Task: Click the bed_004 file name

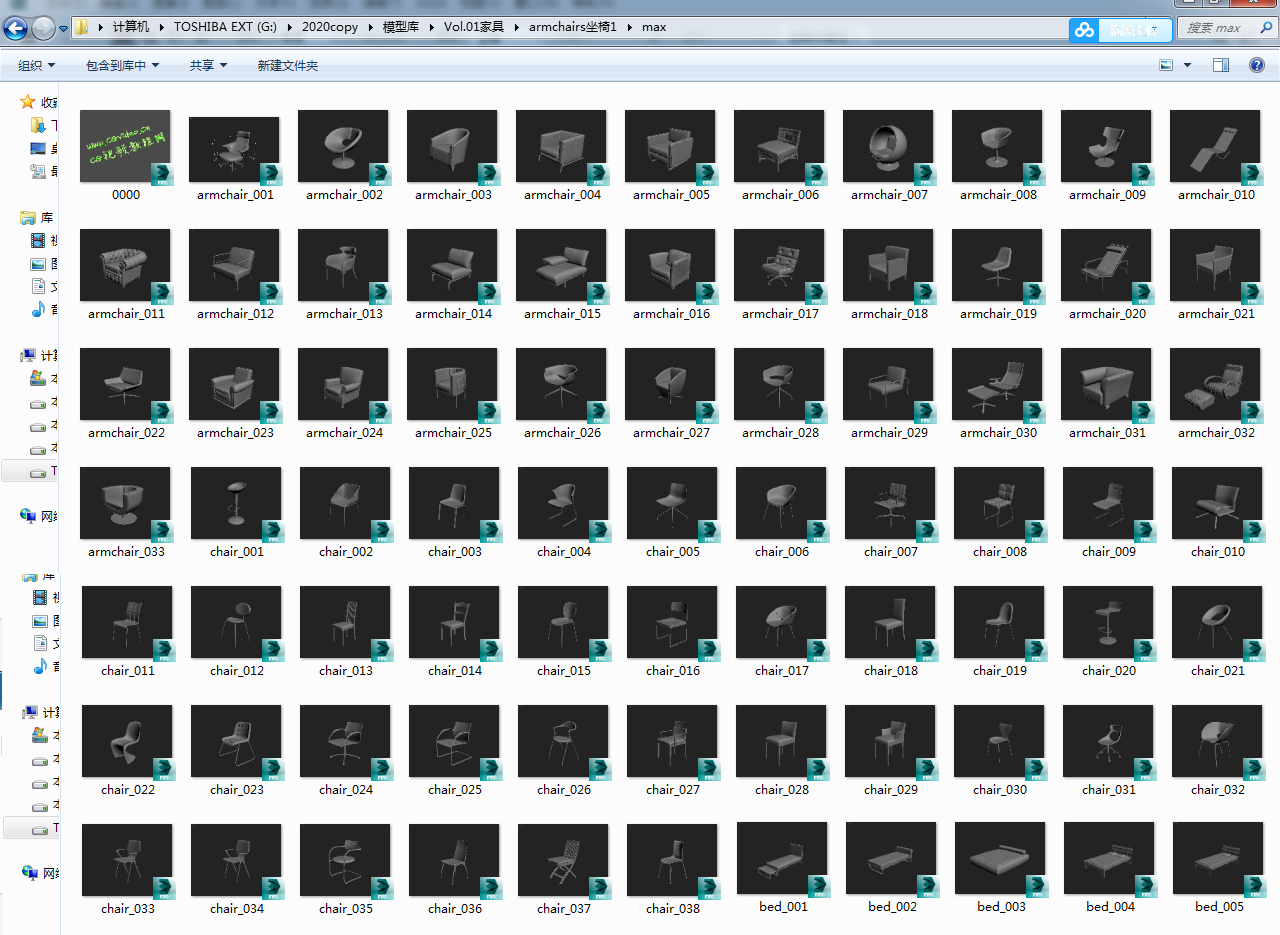Action: 1110,907
